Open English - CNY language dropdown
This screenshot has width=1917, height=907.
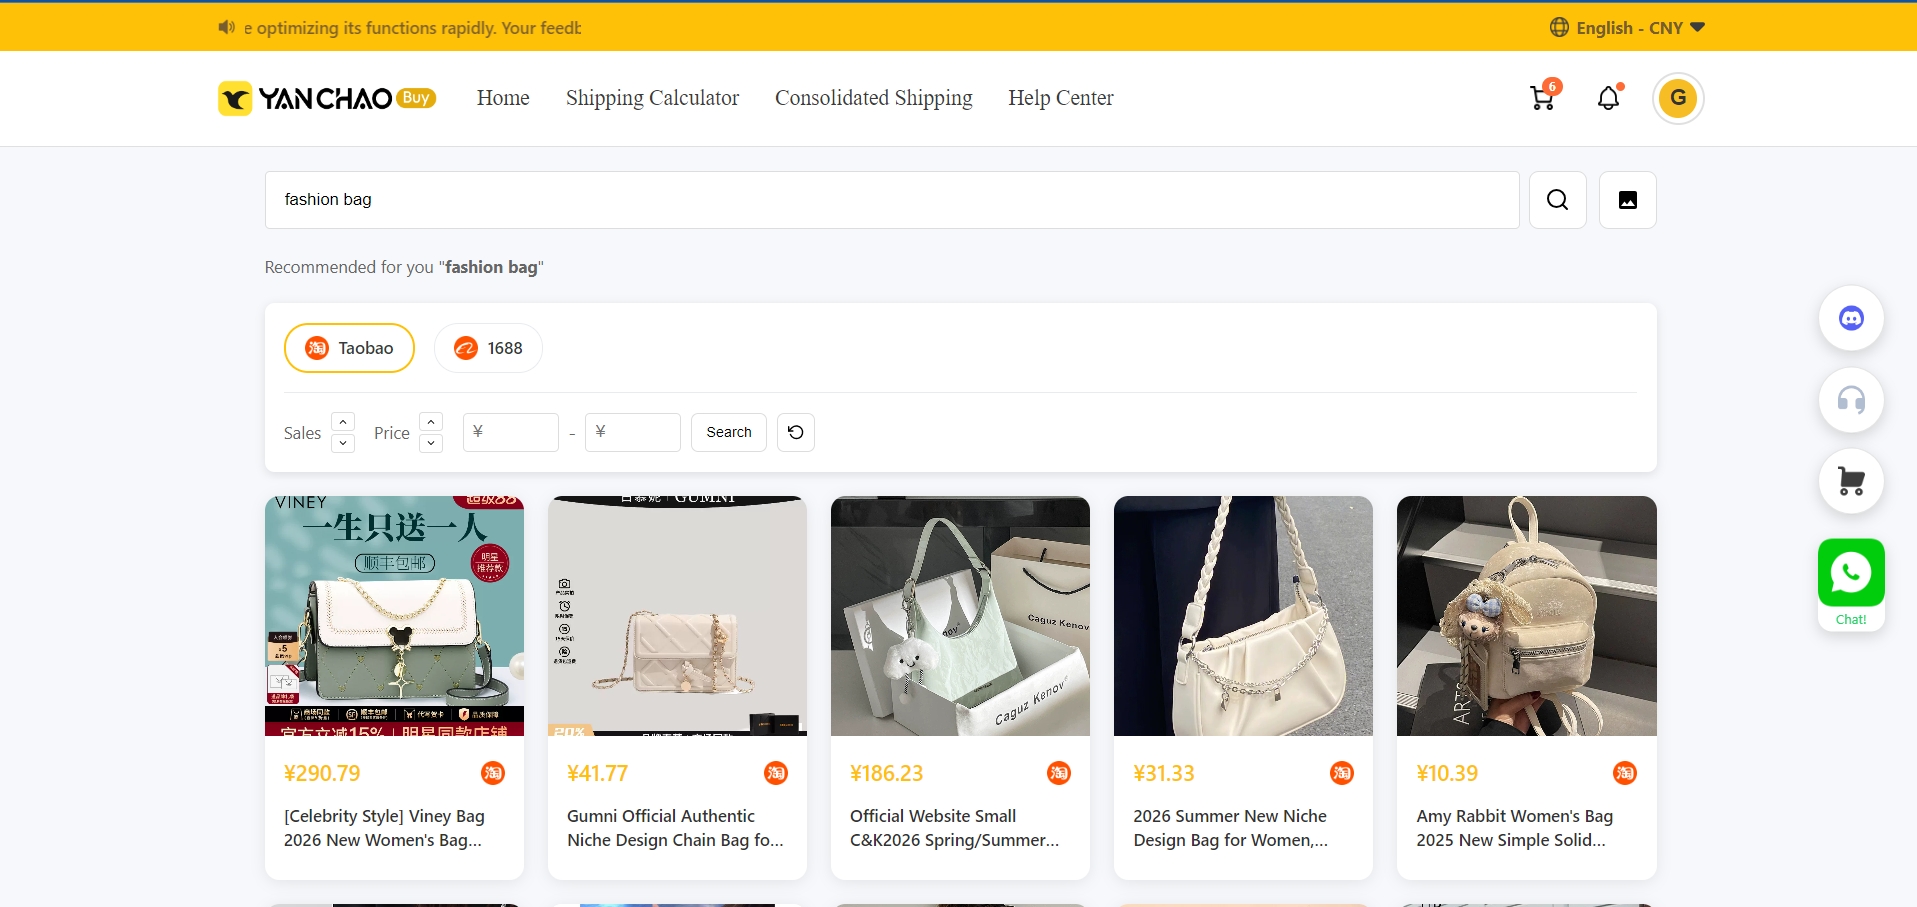pos(1627,27)
